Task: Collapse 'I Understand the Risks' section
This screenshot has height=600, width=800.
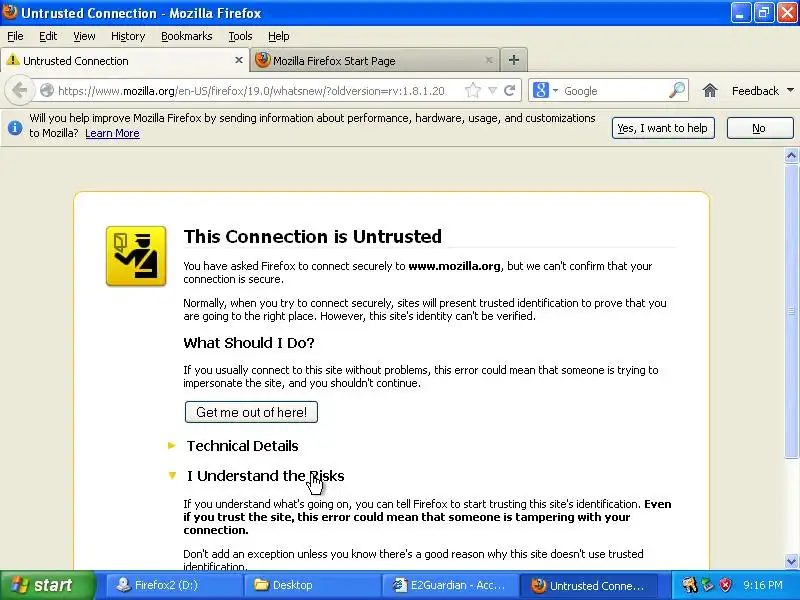Action: coord(256,476)
